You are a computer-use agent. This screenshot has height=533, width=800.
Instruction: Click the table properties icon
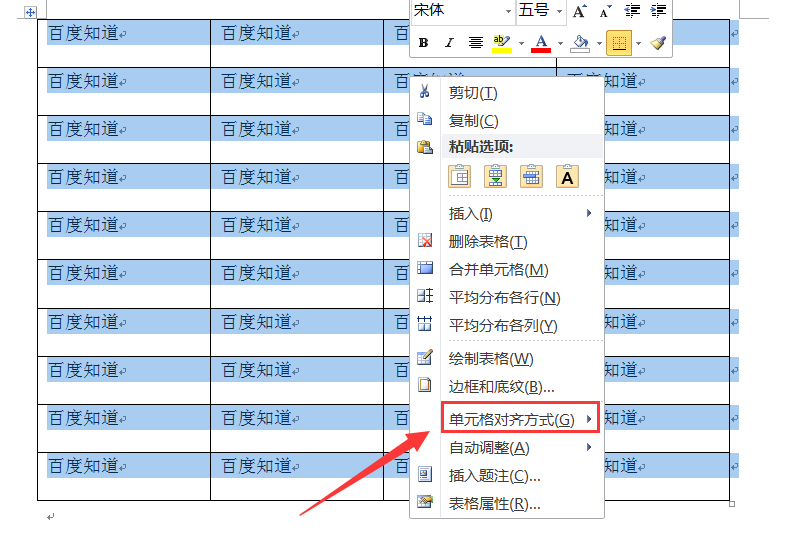(x=424, y=502)
